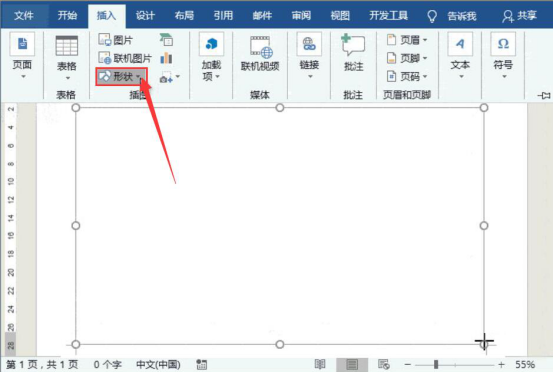Image resolution: width=554 pixels, height=372 pixels.
Task: Click the zoom out minus button
Action: (x=408, y=364)
